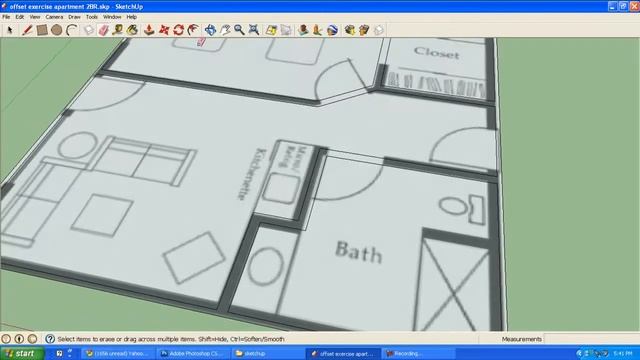Preview model in Google Earth icon

(x=332, y=30)
